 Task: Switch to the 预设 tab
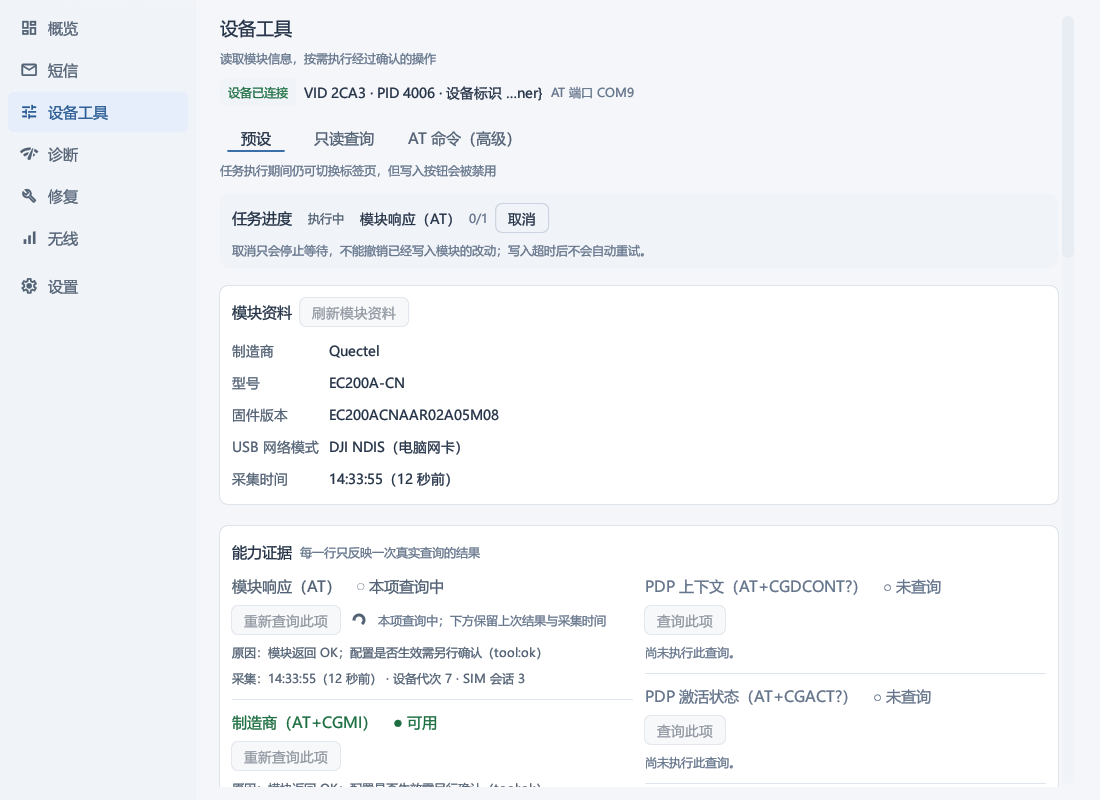pyautogui.click(x=255, y=139)
